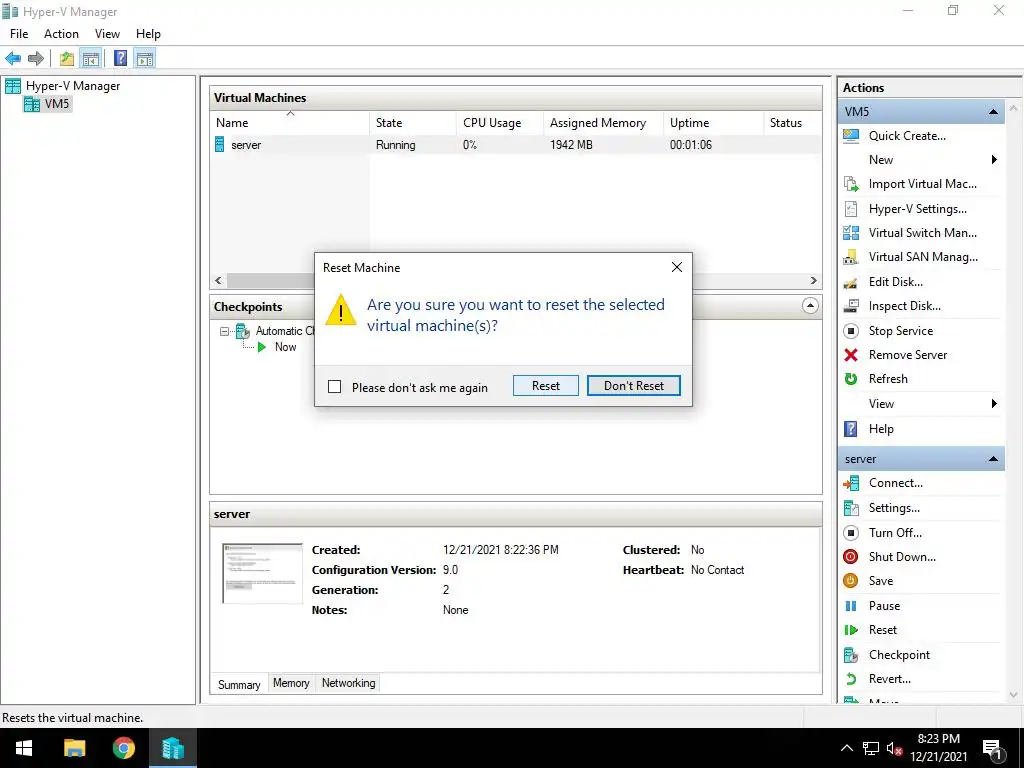Select the server virtual machine row
The width and height of the screenshot is (1024, 768).
(x=515, y=145)
